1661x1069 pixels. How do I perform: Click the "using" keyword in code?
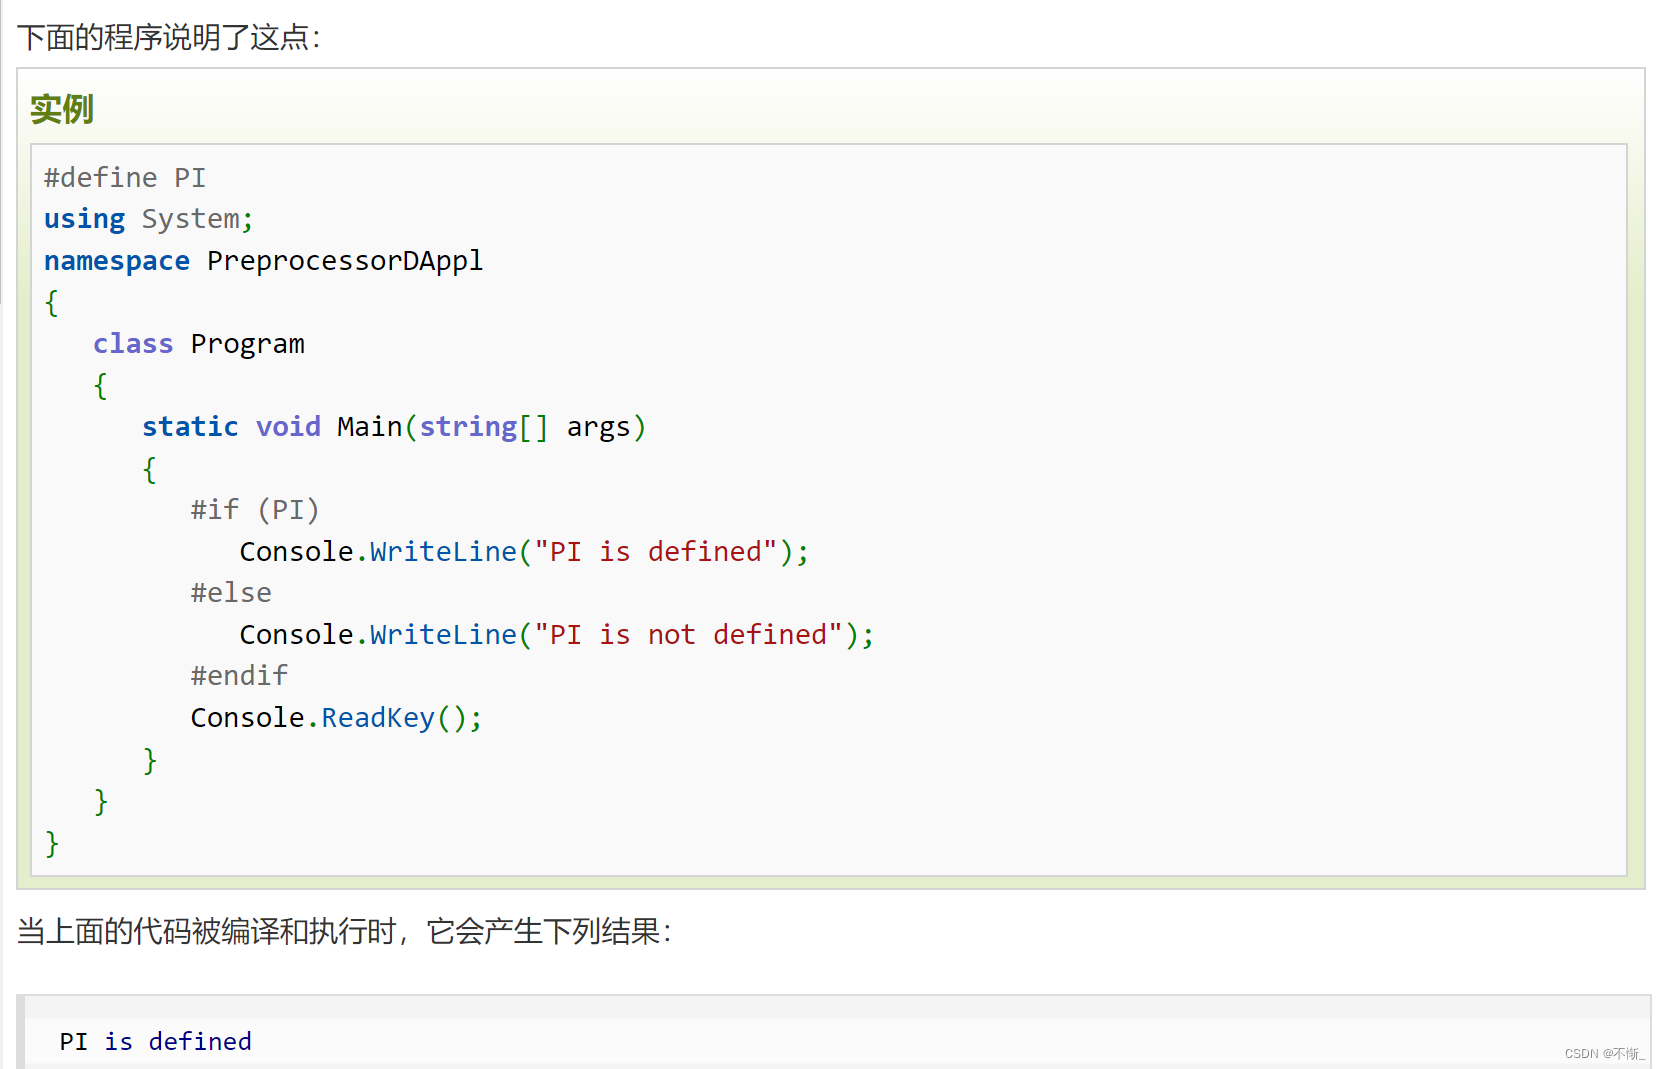[85, 219]
